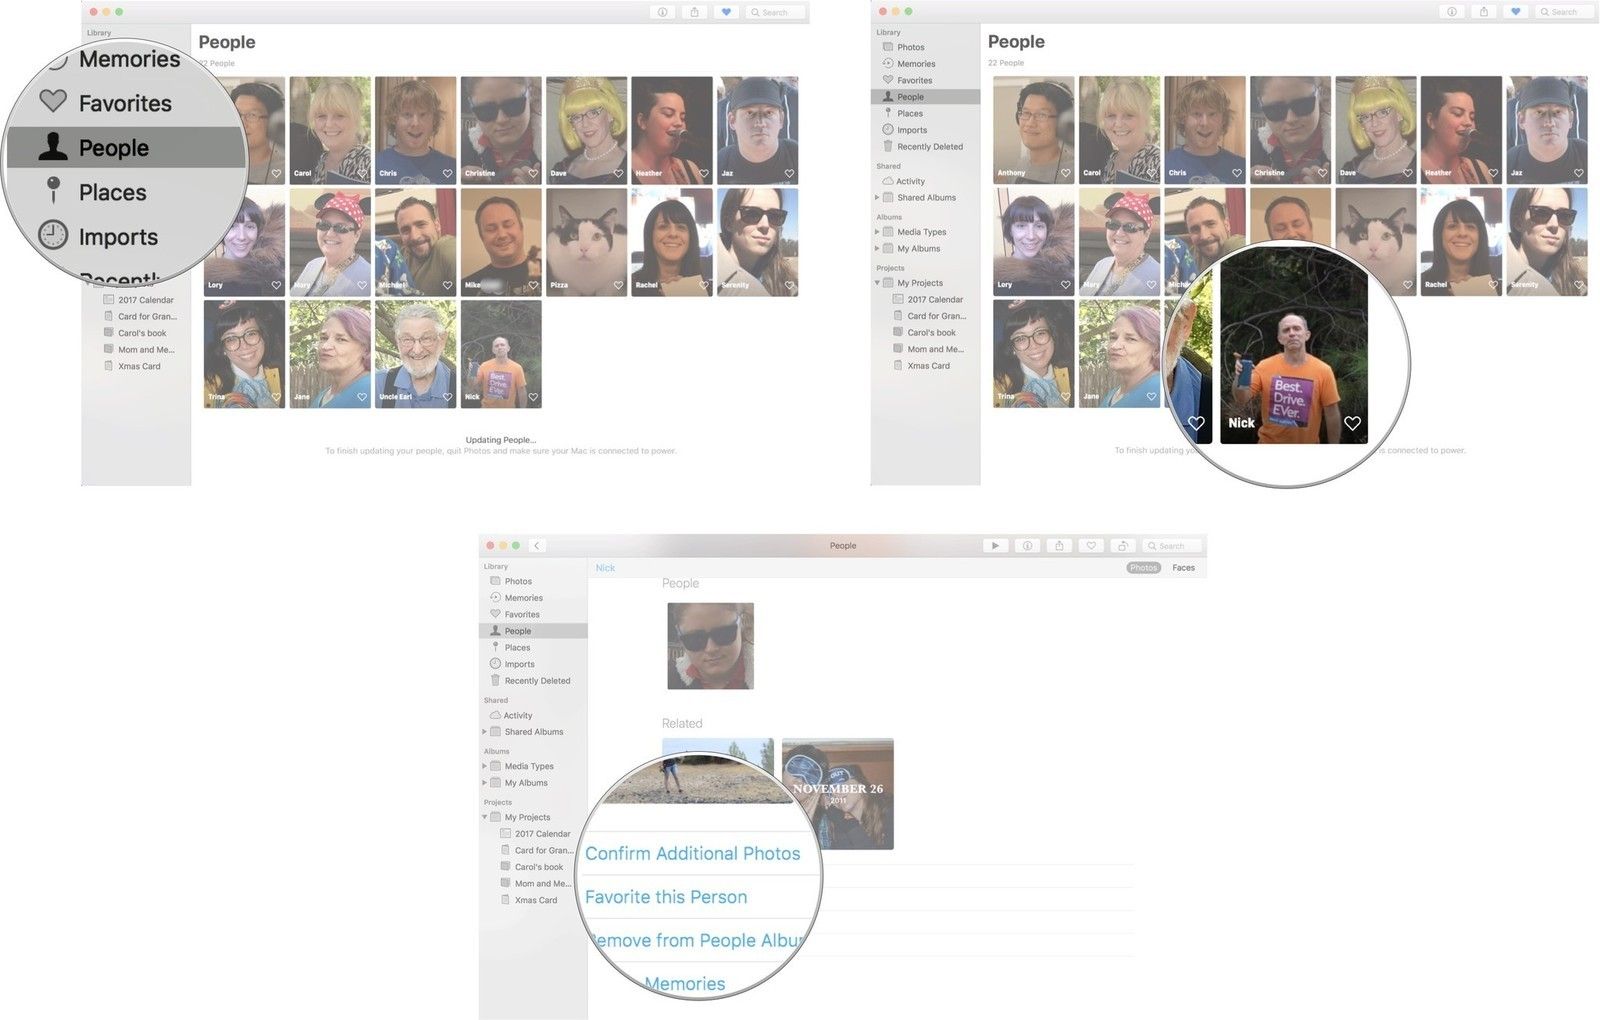
Task: Click the rotate icon in the bottom window toolbar
Action: pyautogui.click(x=1123, y=546)
